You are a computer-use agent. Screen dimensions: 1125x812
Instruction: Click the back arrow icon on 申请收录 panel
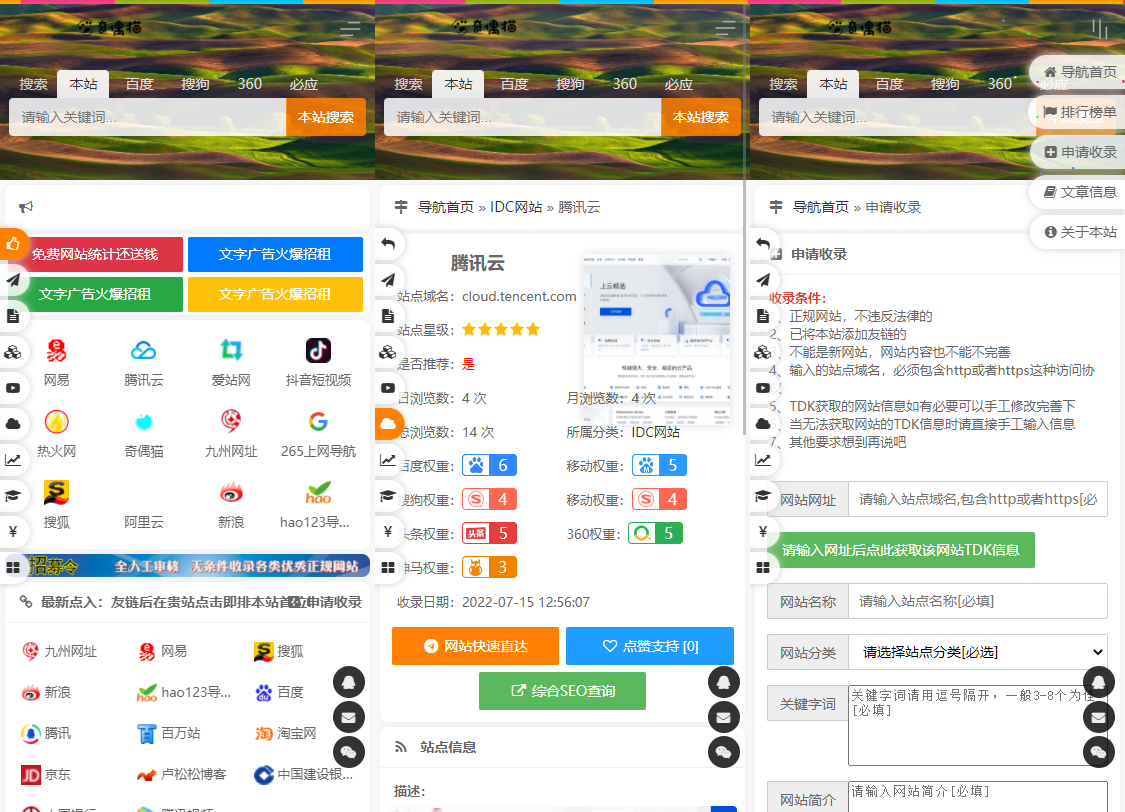point(763,244)
